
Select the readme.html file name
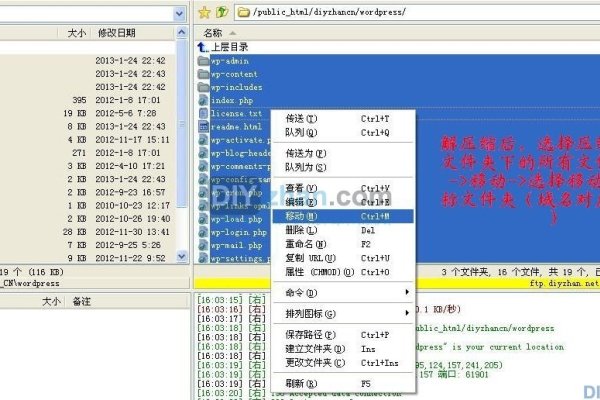coord(236,127)
